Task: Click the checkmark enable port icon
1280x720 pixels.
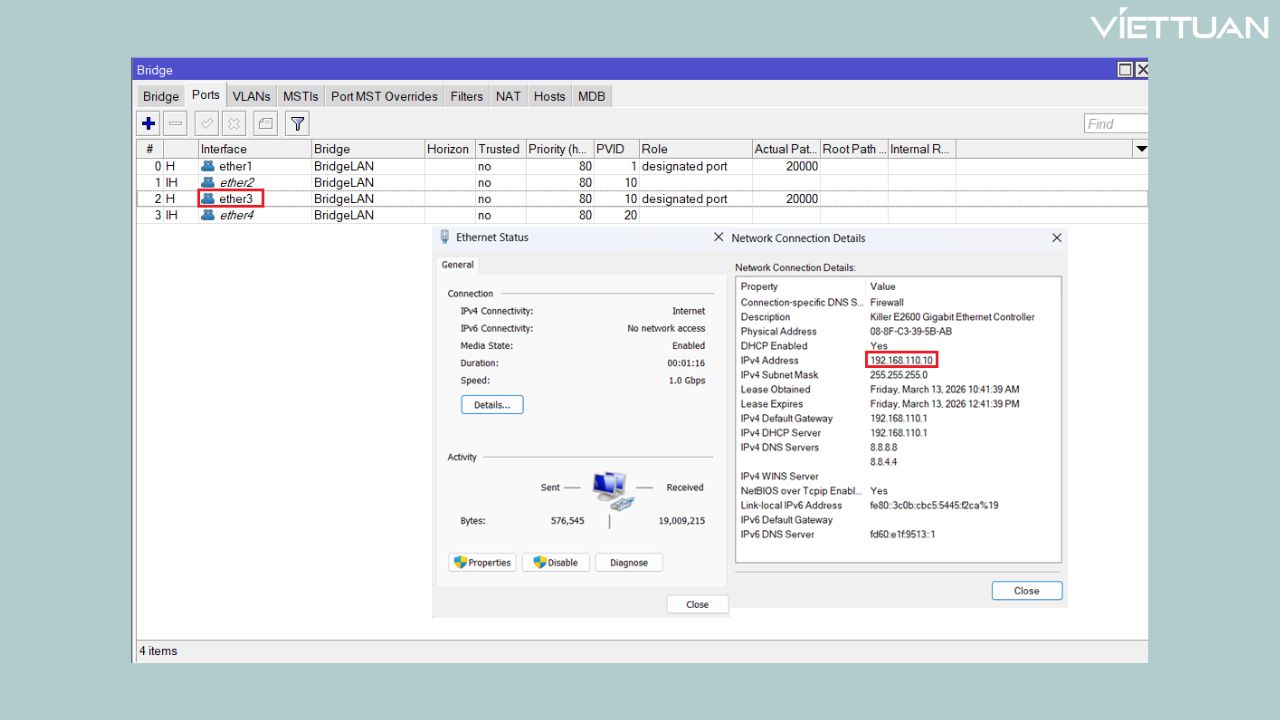Action: [207, 124]
